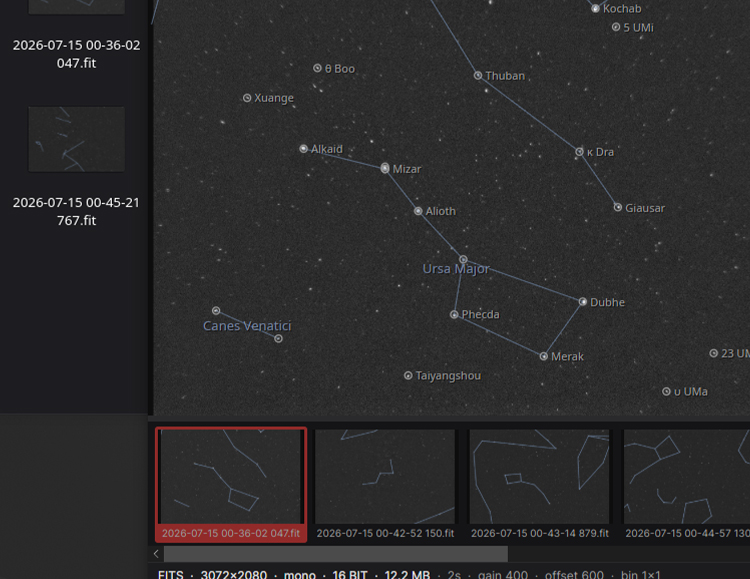Click the gain 400 status entry
The image size is (750, 579).
(x=503, y=574)
